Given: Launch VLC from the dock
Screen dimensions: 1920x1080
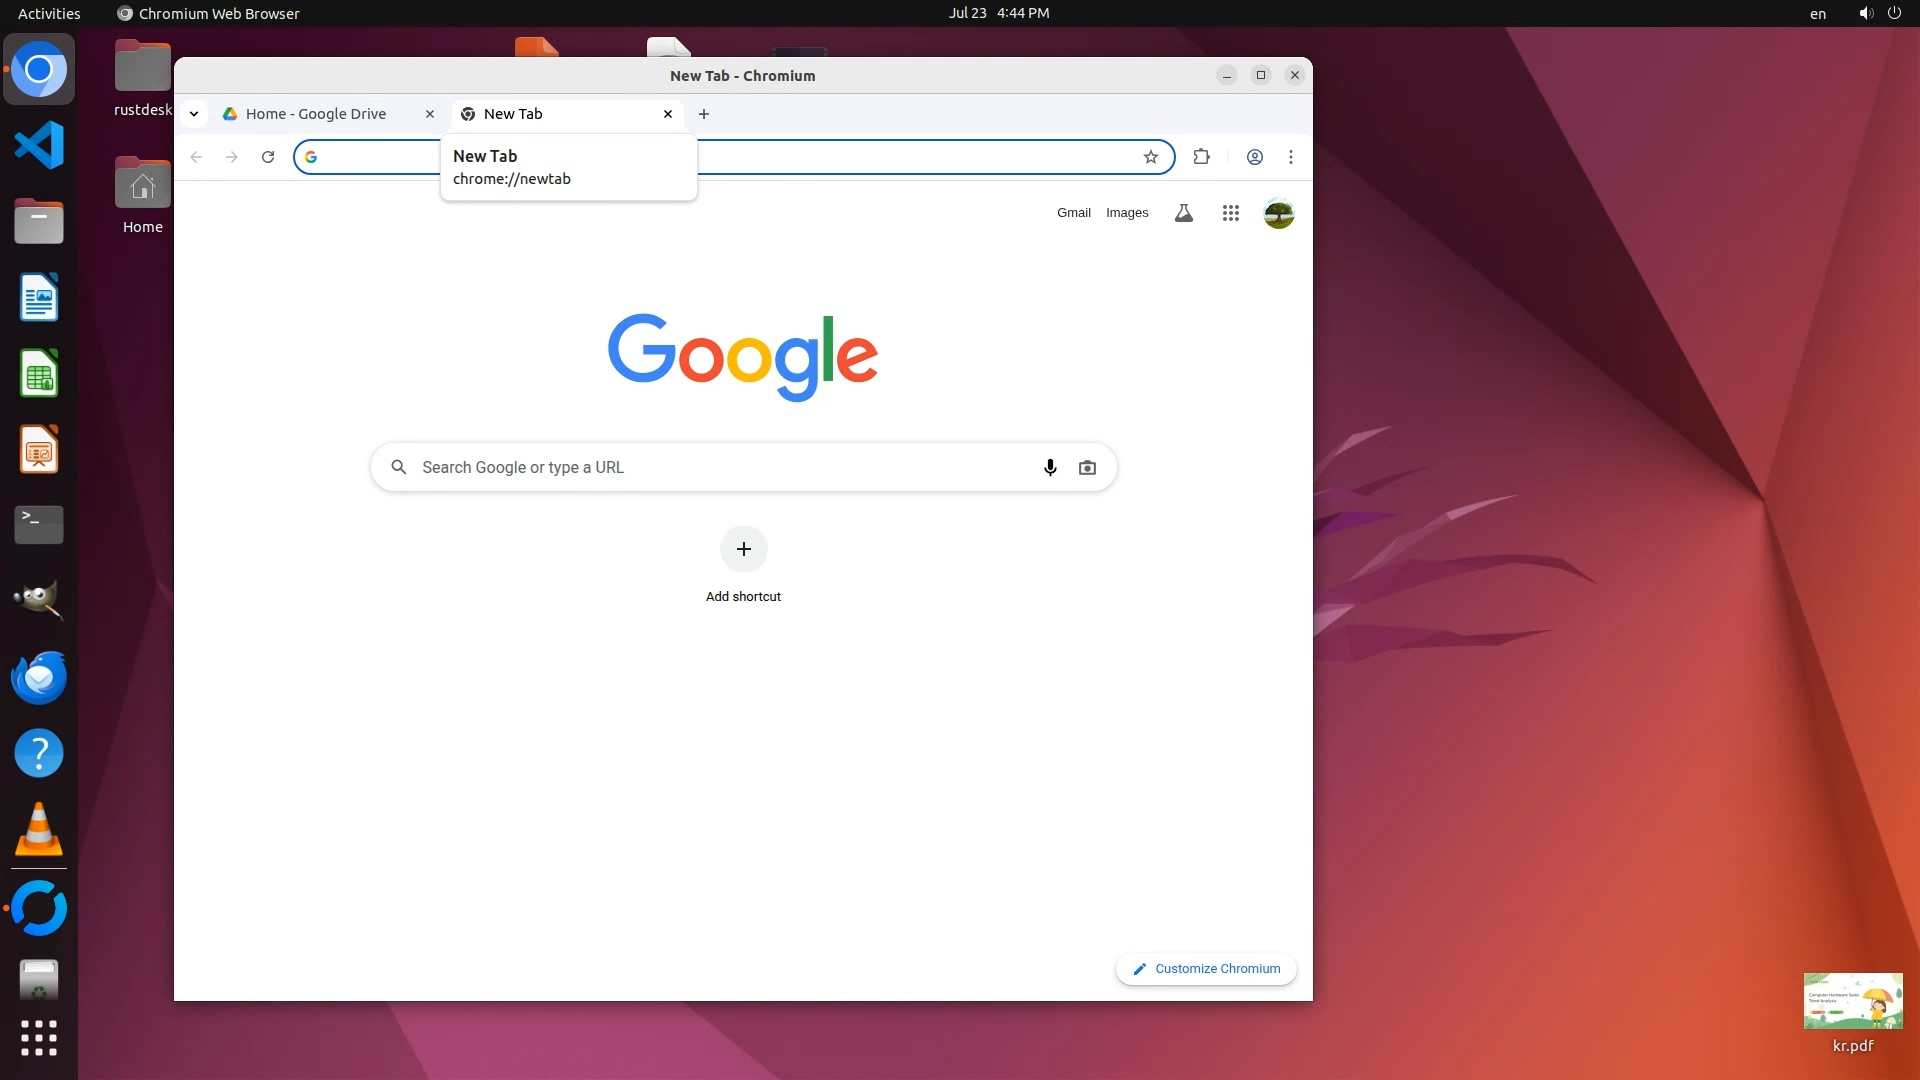Looking at the screenshot, I should tap(39, 830).
